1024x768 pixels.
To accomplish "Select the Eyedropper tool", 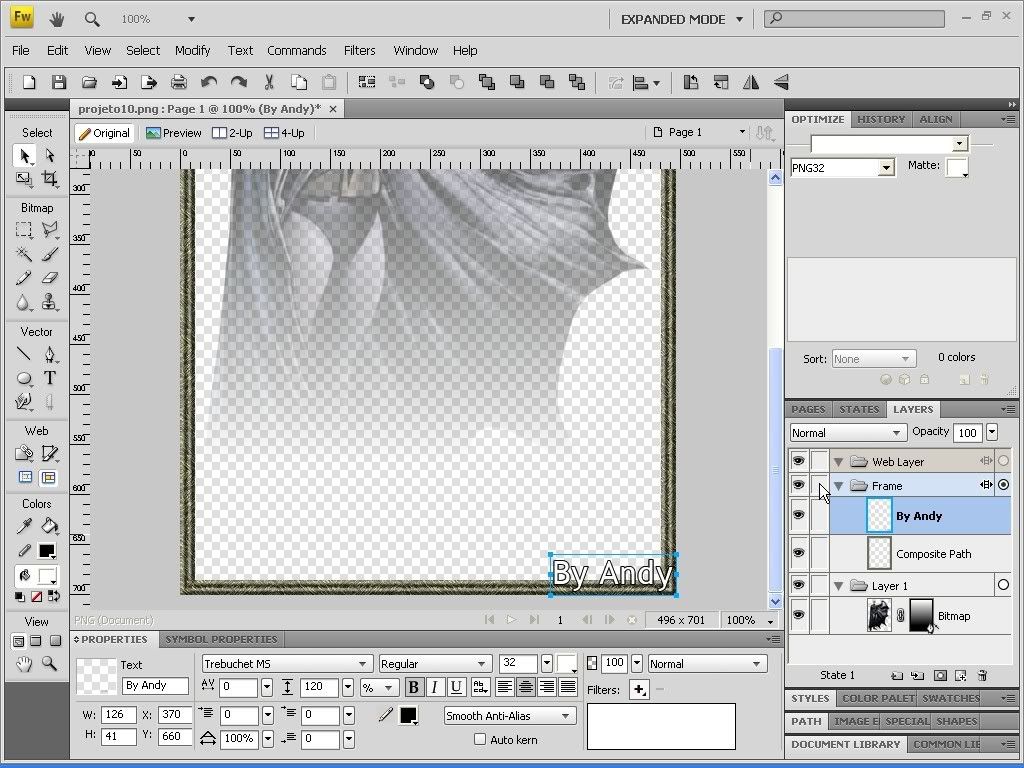I will (24, 526).
